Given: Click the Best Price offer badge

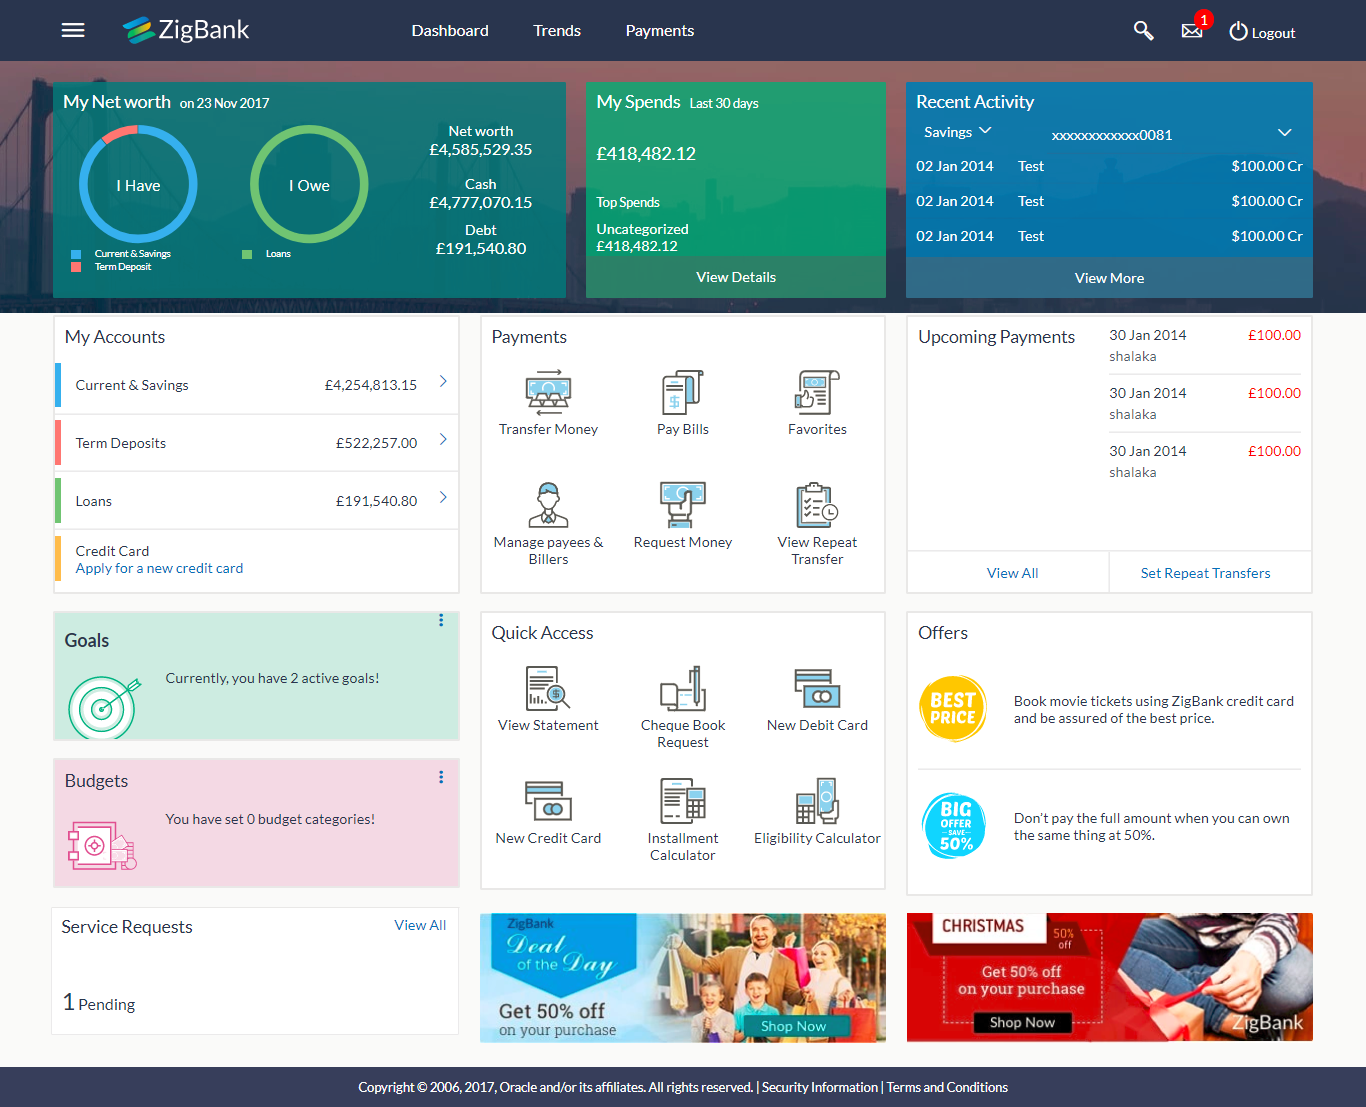Looking at the screenshot, I should (953, 708).
